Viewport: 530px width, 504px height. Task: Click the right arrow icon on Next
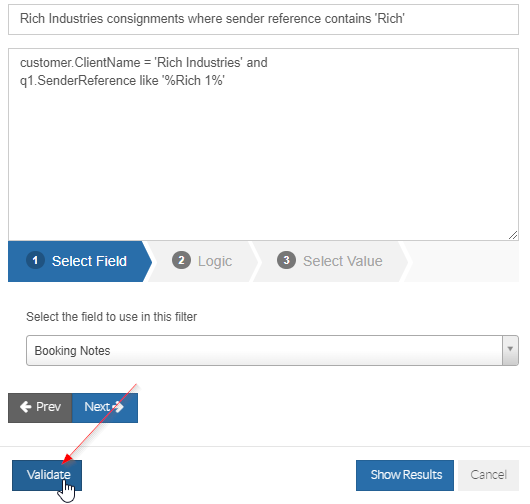point(118,407)
